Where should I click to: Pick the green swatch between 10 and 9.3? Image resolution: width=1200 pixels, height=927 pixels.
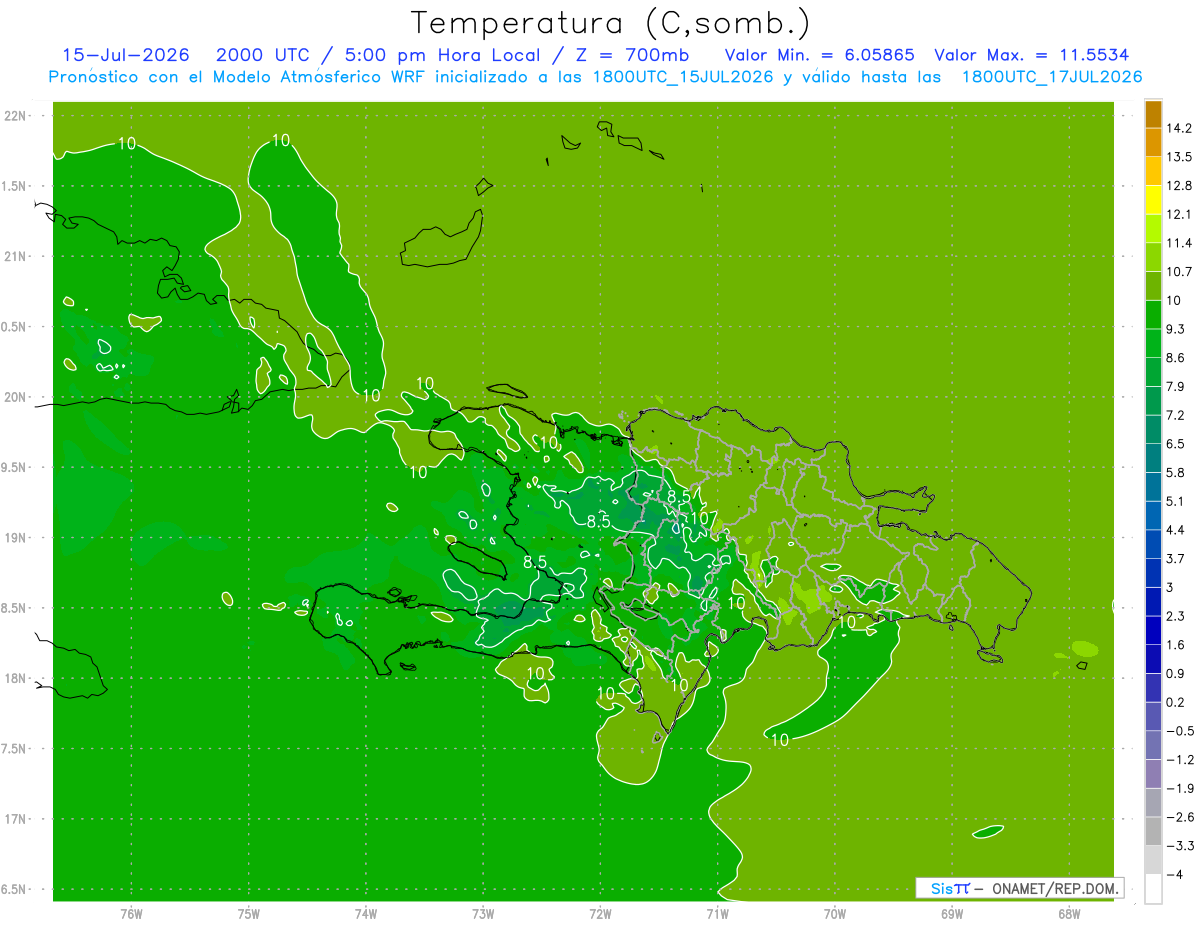tap(1153, 315)
